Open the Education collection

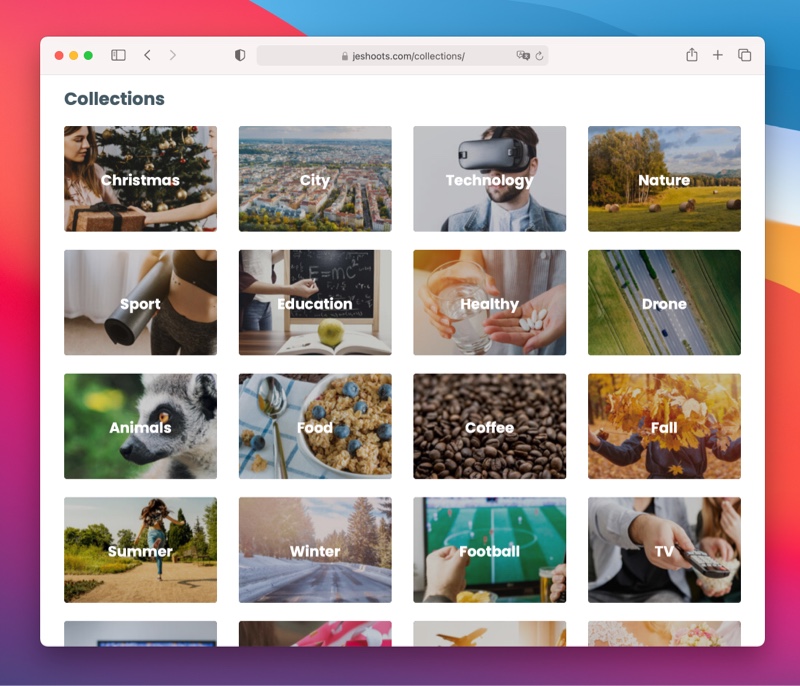(315, 302)
